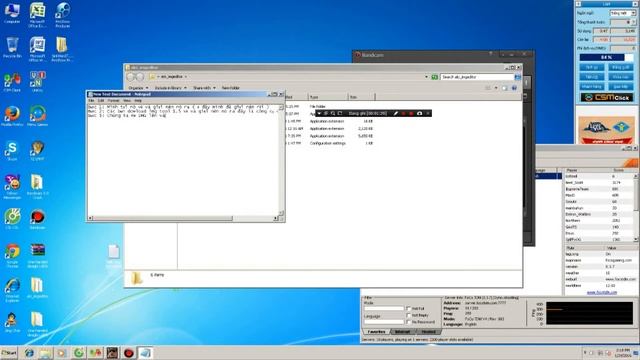Open the Bandicam red-circle desktop shortcut
This screenshot has width=640, height=360.
(x=37, y=218)
